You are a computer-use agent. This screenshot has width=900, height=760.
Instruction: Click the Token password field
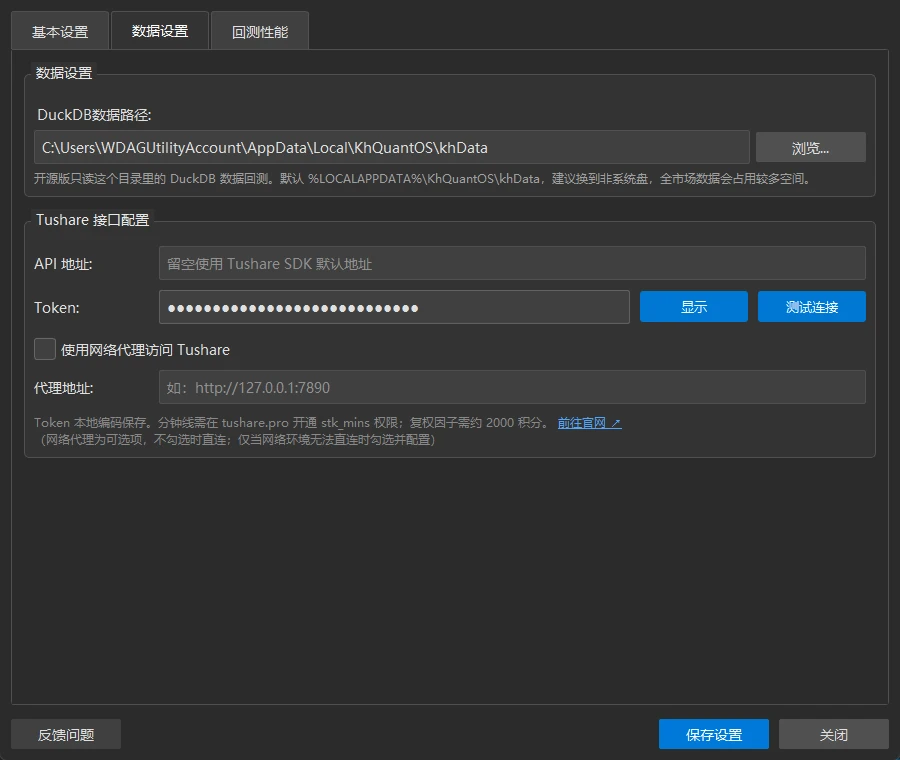[394, 307]
